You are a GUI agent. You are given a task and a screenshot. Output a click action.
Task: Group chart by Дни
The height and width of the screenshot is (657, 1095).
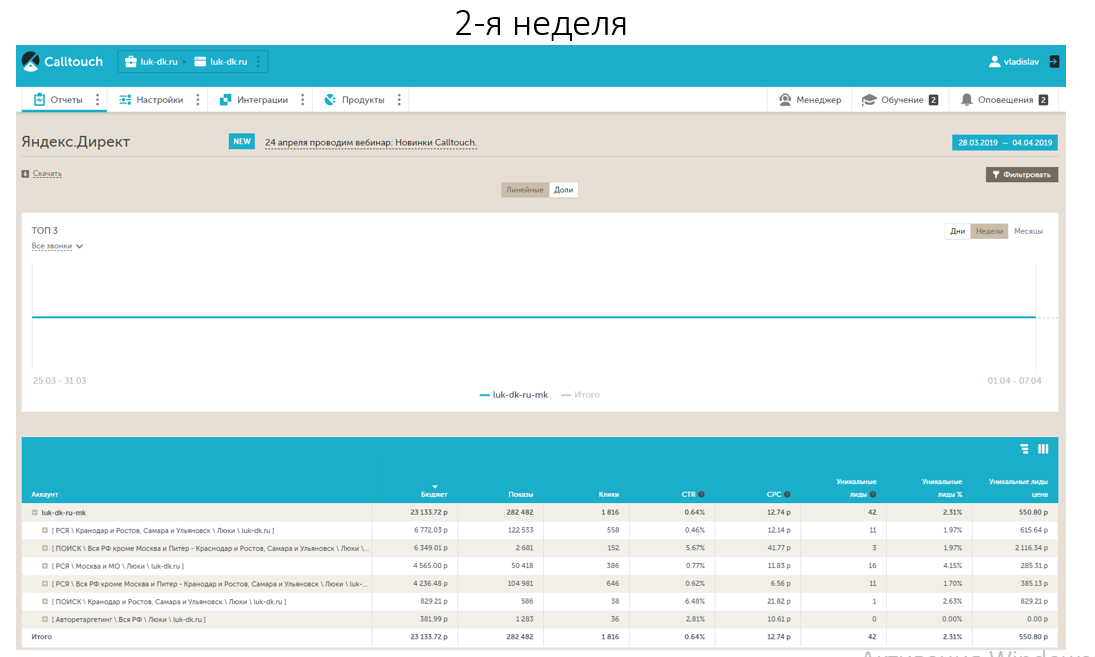[x=957, y=231]
